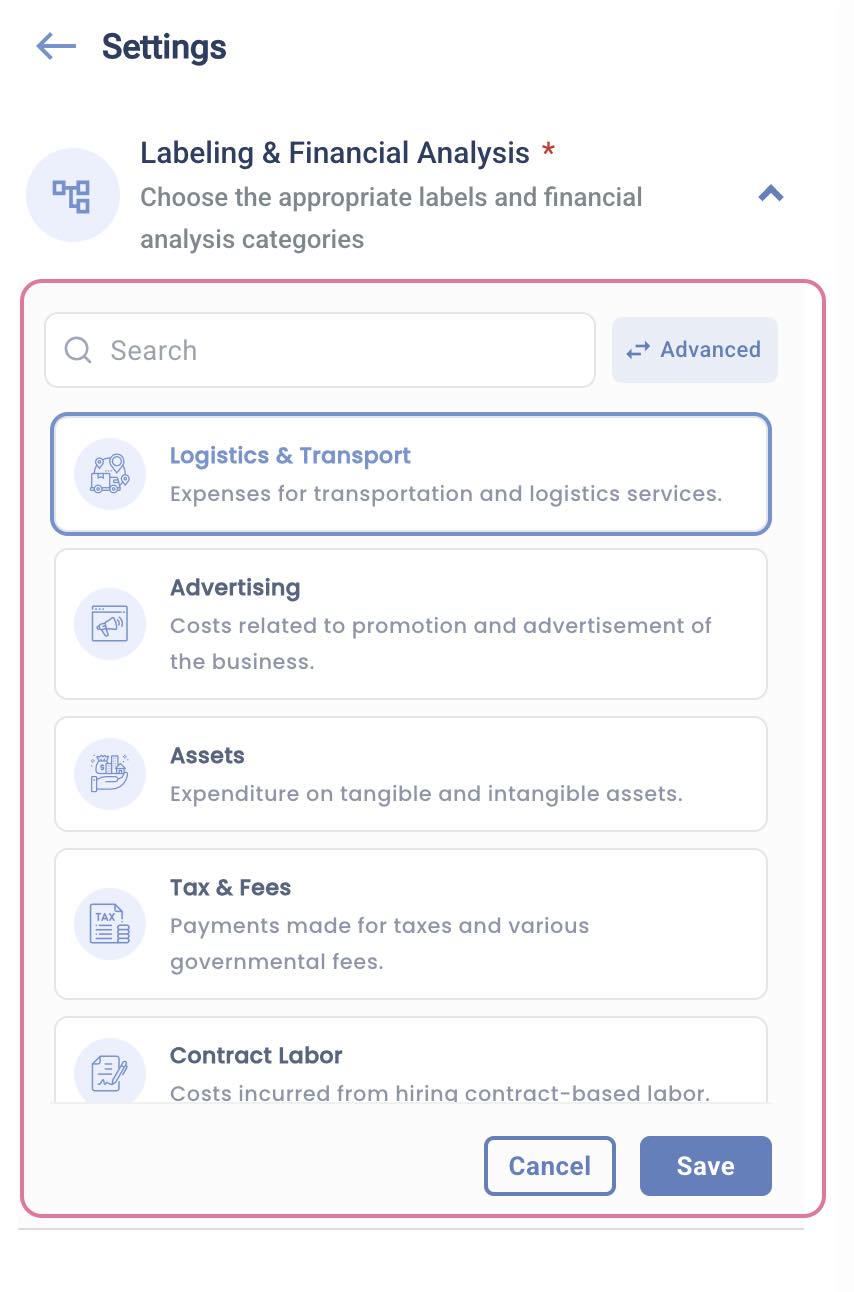
Task: Click the back arrow beside Settings
Action: [56, 46]
